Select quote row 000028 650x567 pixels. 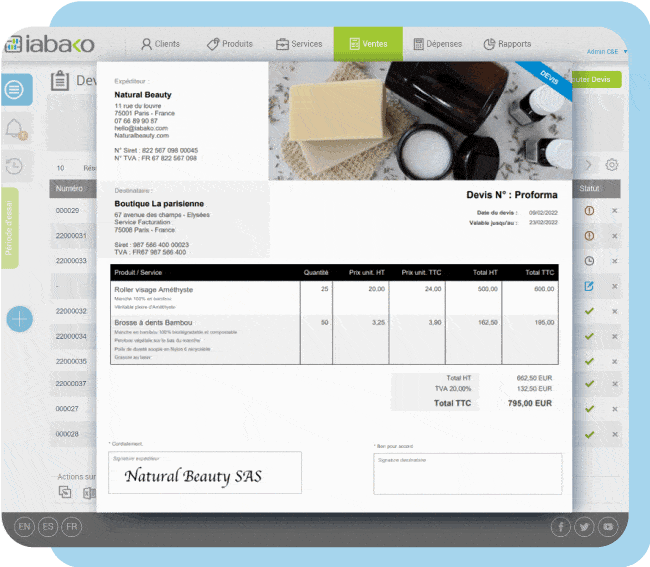67,434
